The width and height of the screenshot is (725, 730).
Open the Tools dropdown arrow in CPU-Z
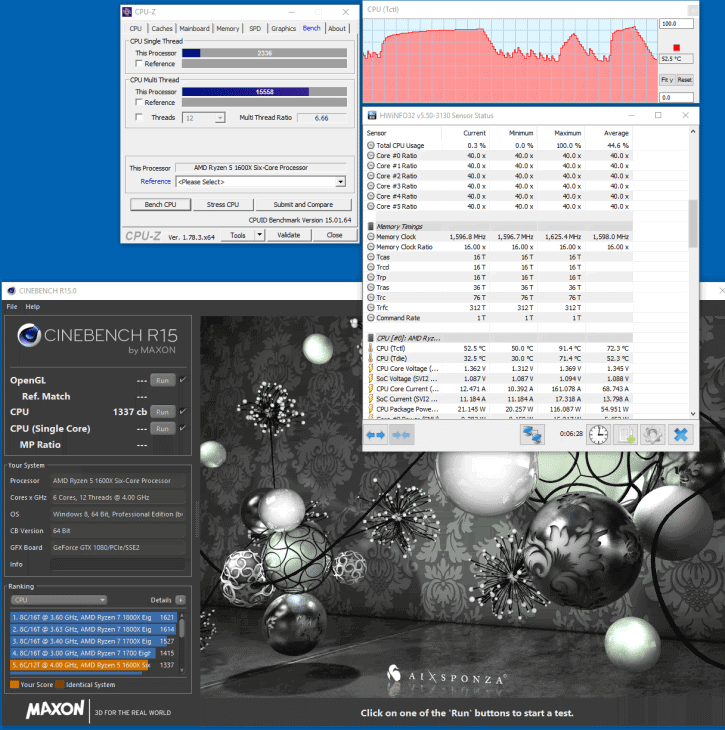coord(259,235)
